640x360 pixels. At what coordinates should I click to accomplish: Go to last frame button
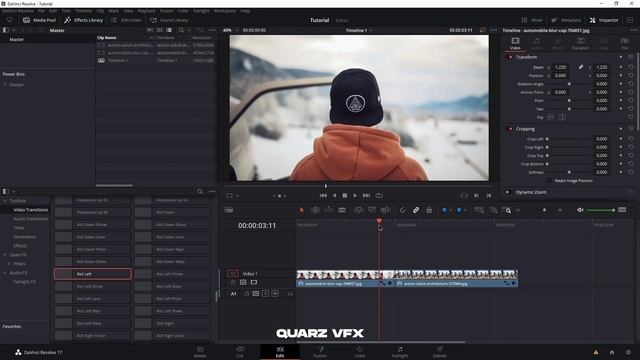coord(367,196)
